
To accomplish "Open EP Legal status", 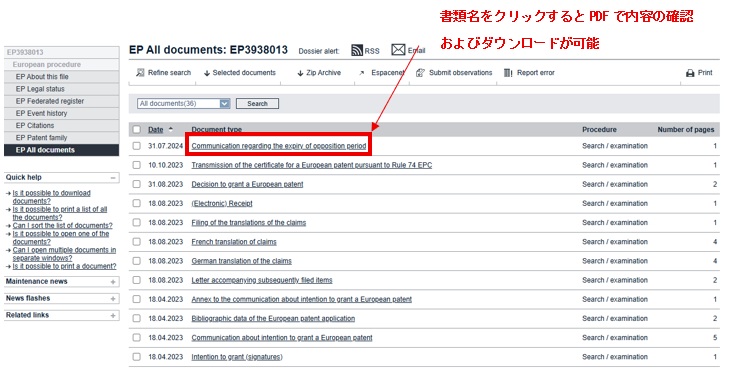I will pos(61,89).
